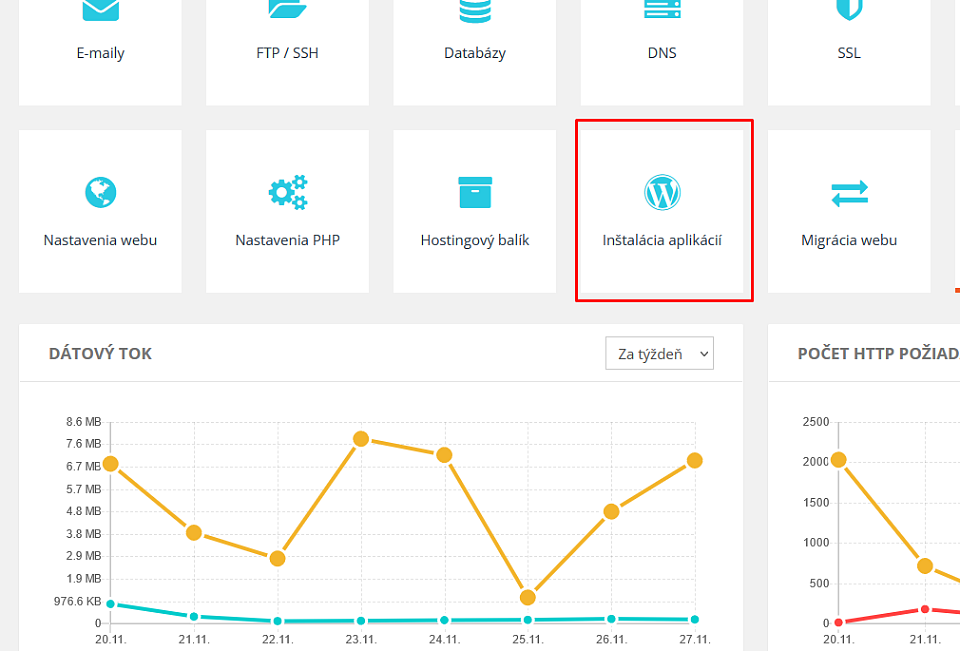
Task: Select orange lowest point at 25.11. in Dátový tok
Action: tap(528, 597)
